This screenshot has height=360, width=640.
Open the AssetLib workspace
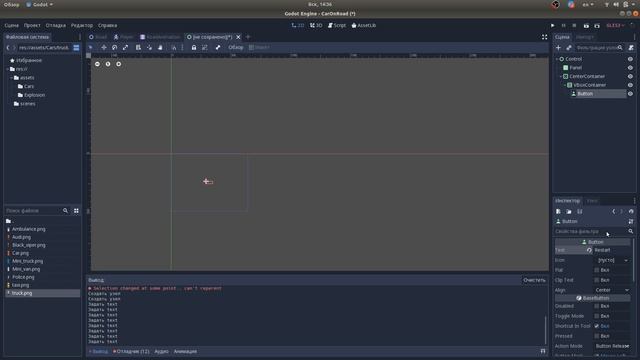[364, 25]
